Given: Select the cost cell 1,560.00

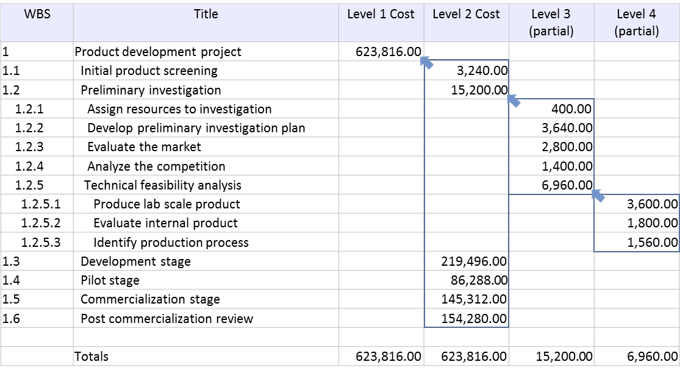Looking at the screenshot, I should click(637, 242).
